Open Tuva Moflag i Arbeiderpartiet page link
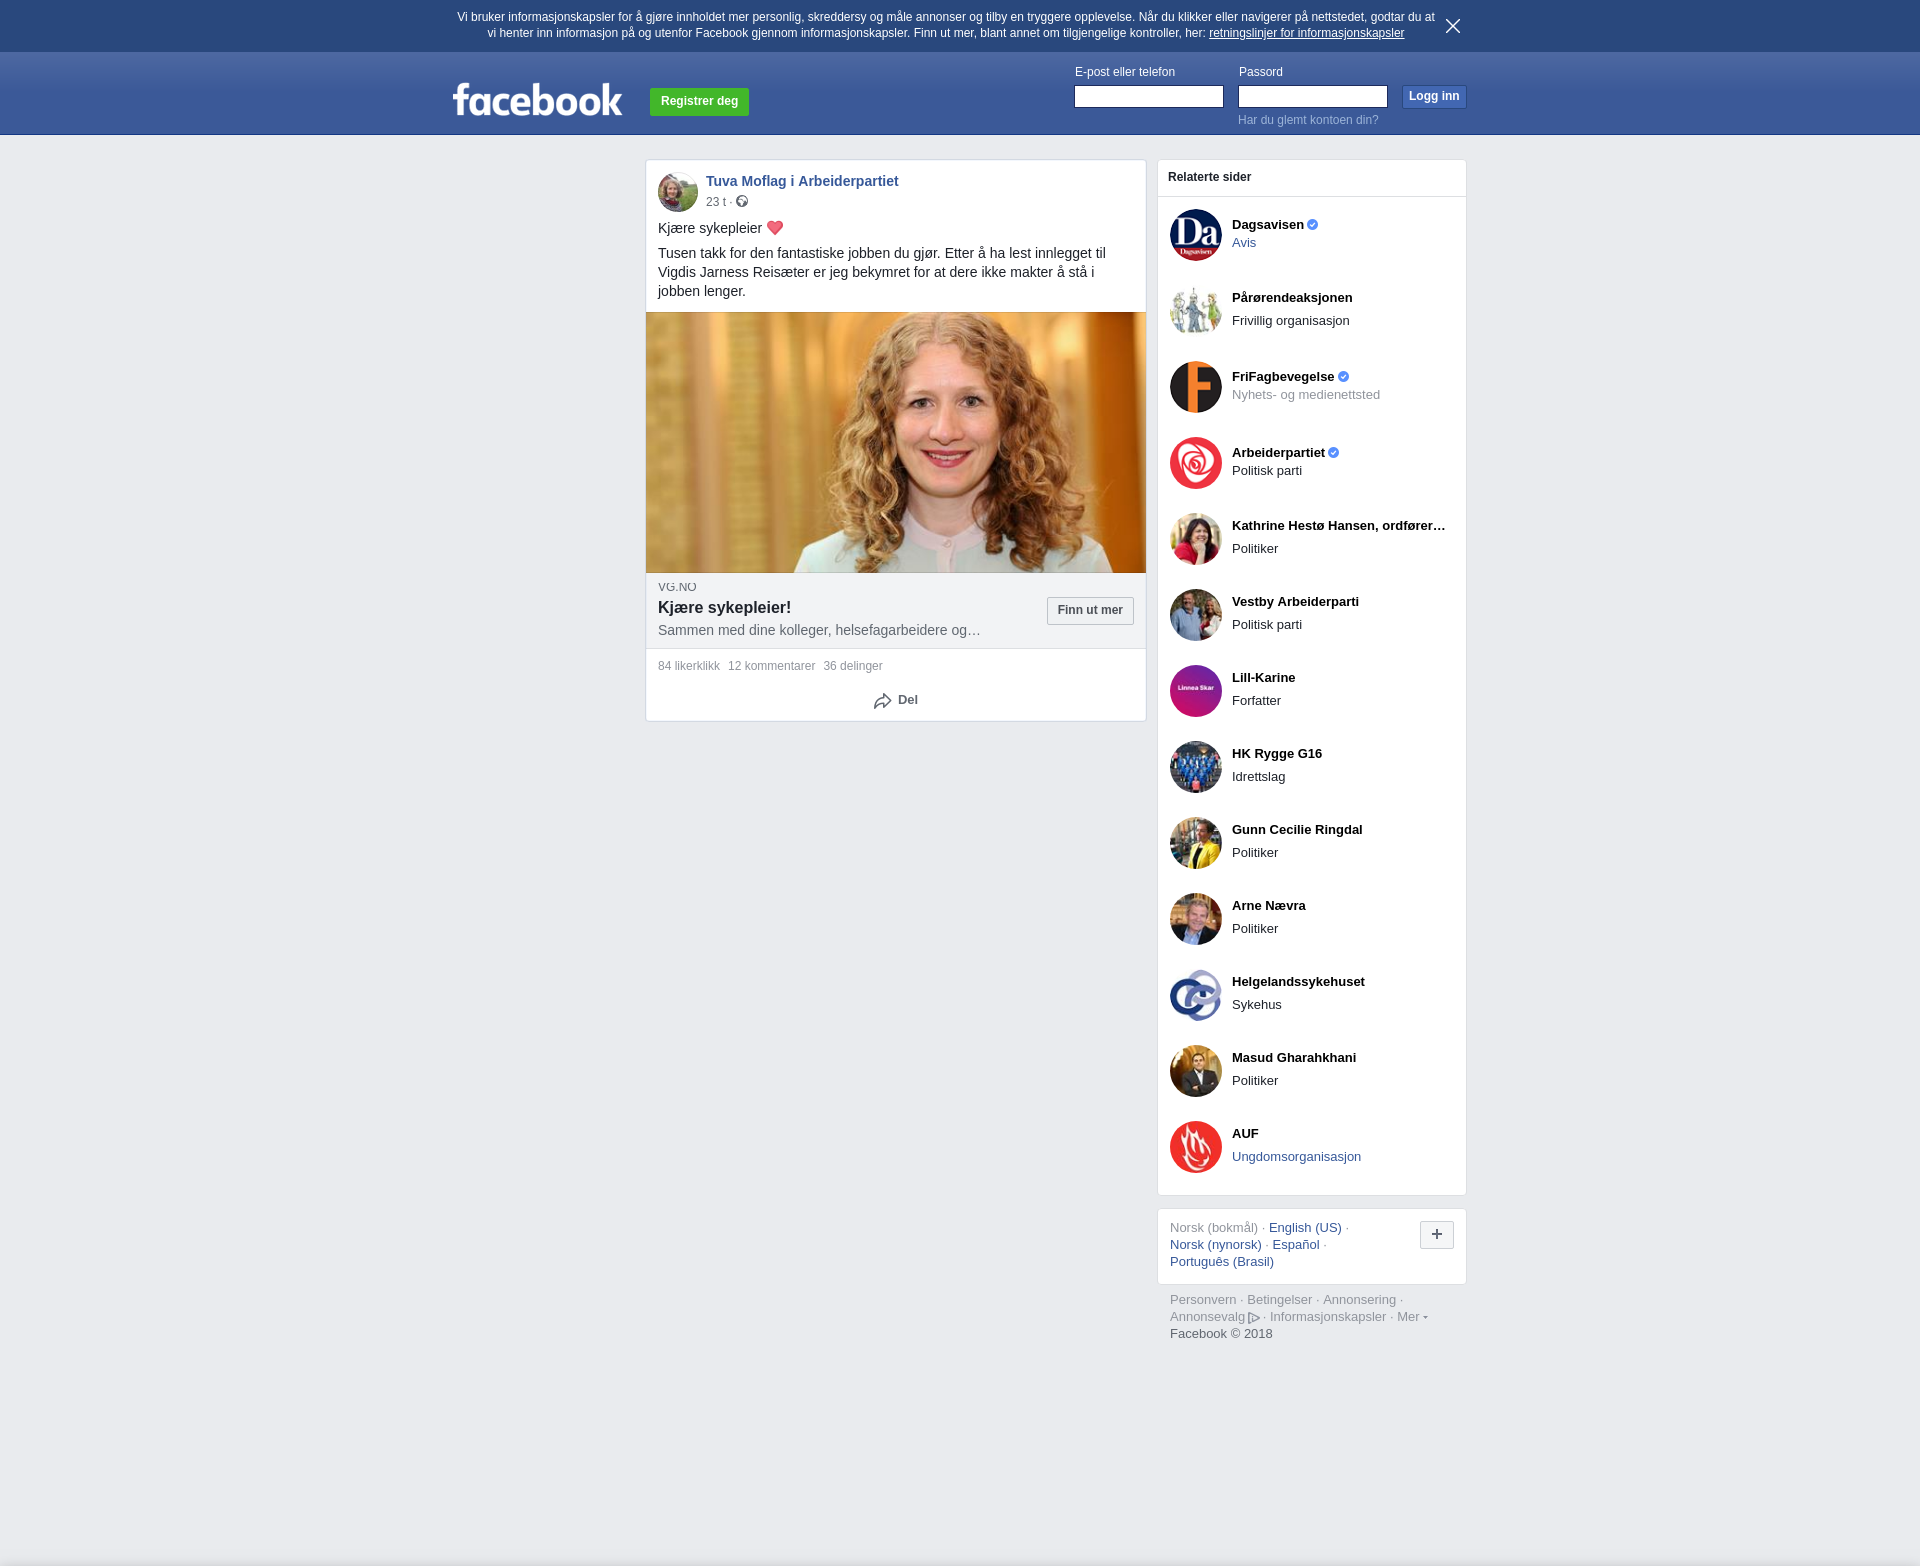Screen dimensions: 1920x1566 (x=802, y=181)
